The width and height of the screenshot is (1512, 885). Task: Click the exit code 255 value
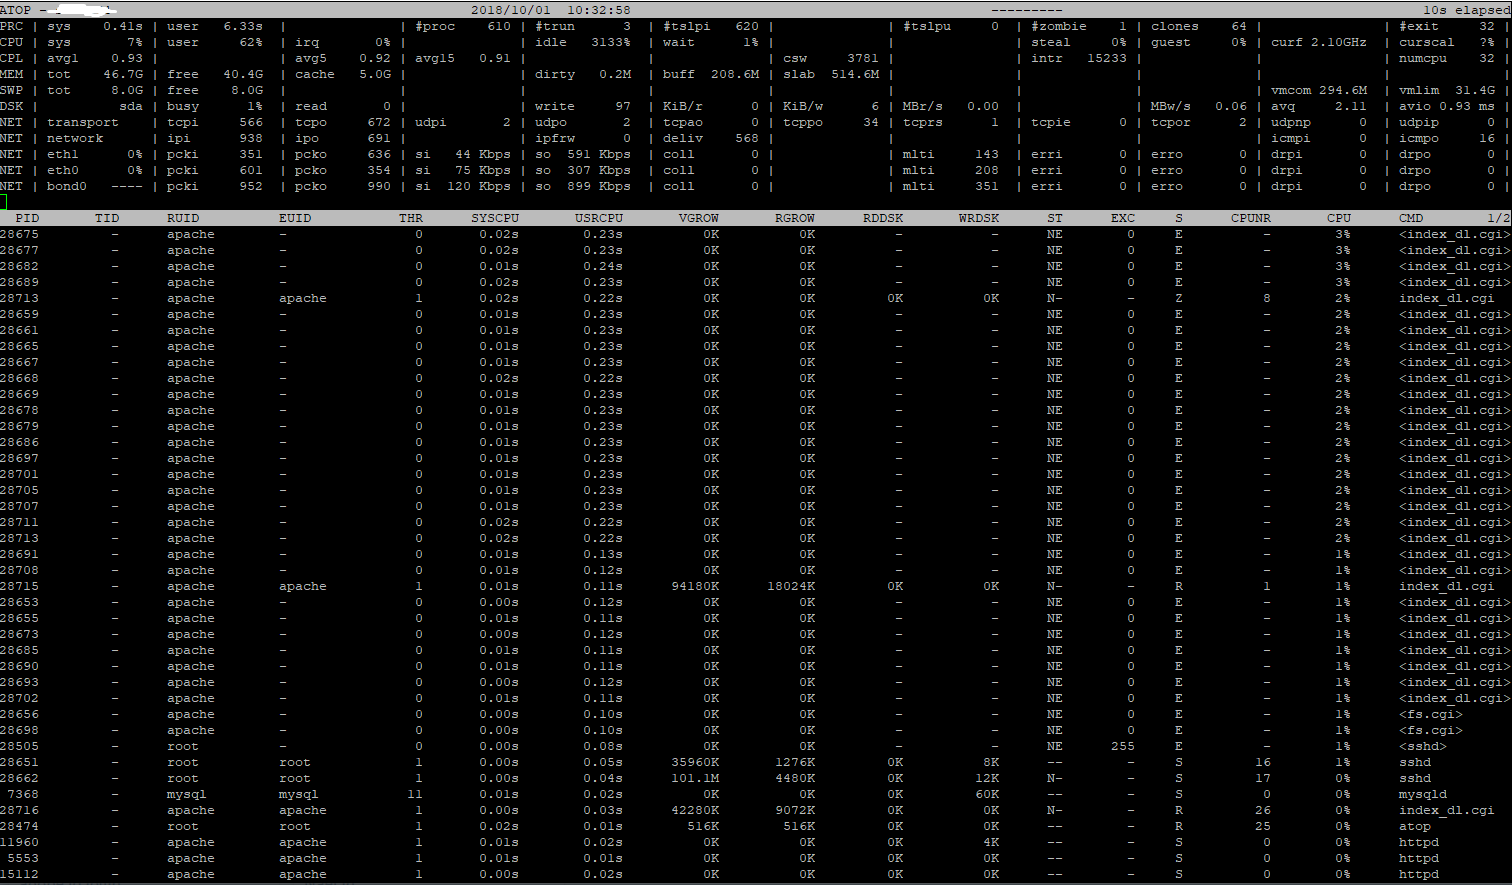[x=1123, y=746]
